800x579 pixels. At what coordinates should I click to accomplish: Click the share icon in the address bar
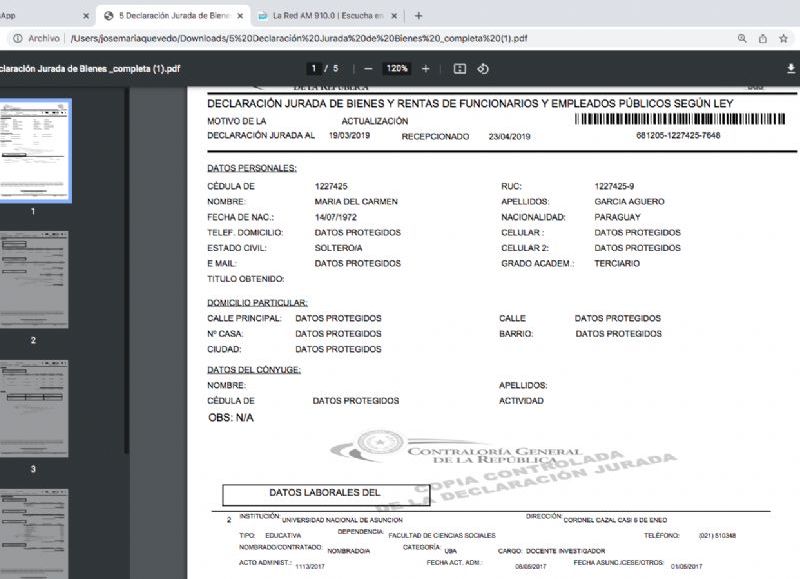point(763,38)
